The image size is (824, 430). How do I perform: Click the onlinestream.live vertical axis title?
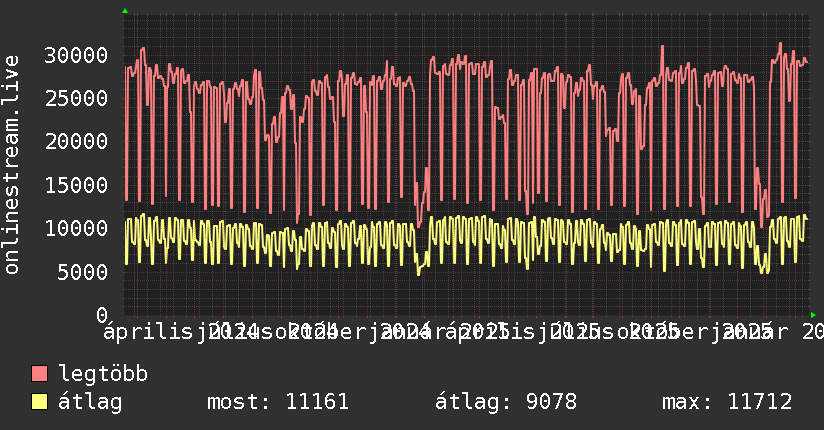point(11,165)
